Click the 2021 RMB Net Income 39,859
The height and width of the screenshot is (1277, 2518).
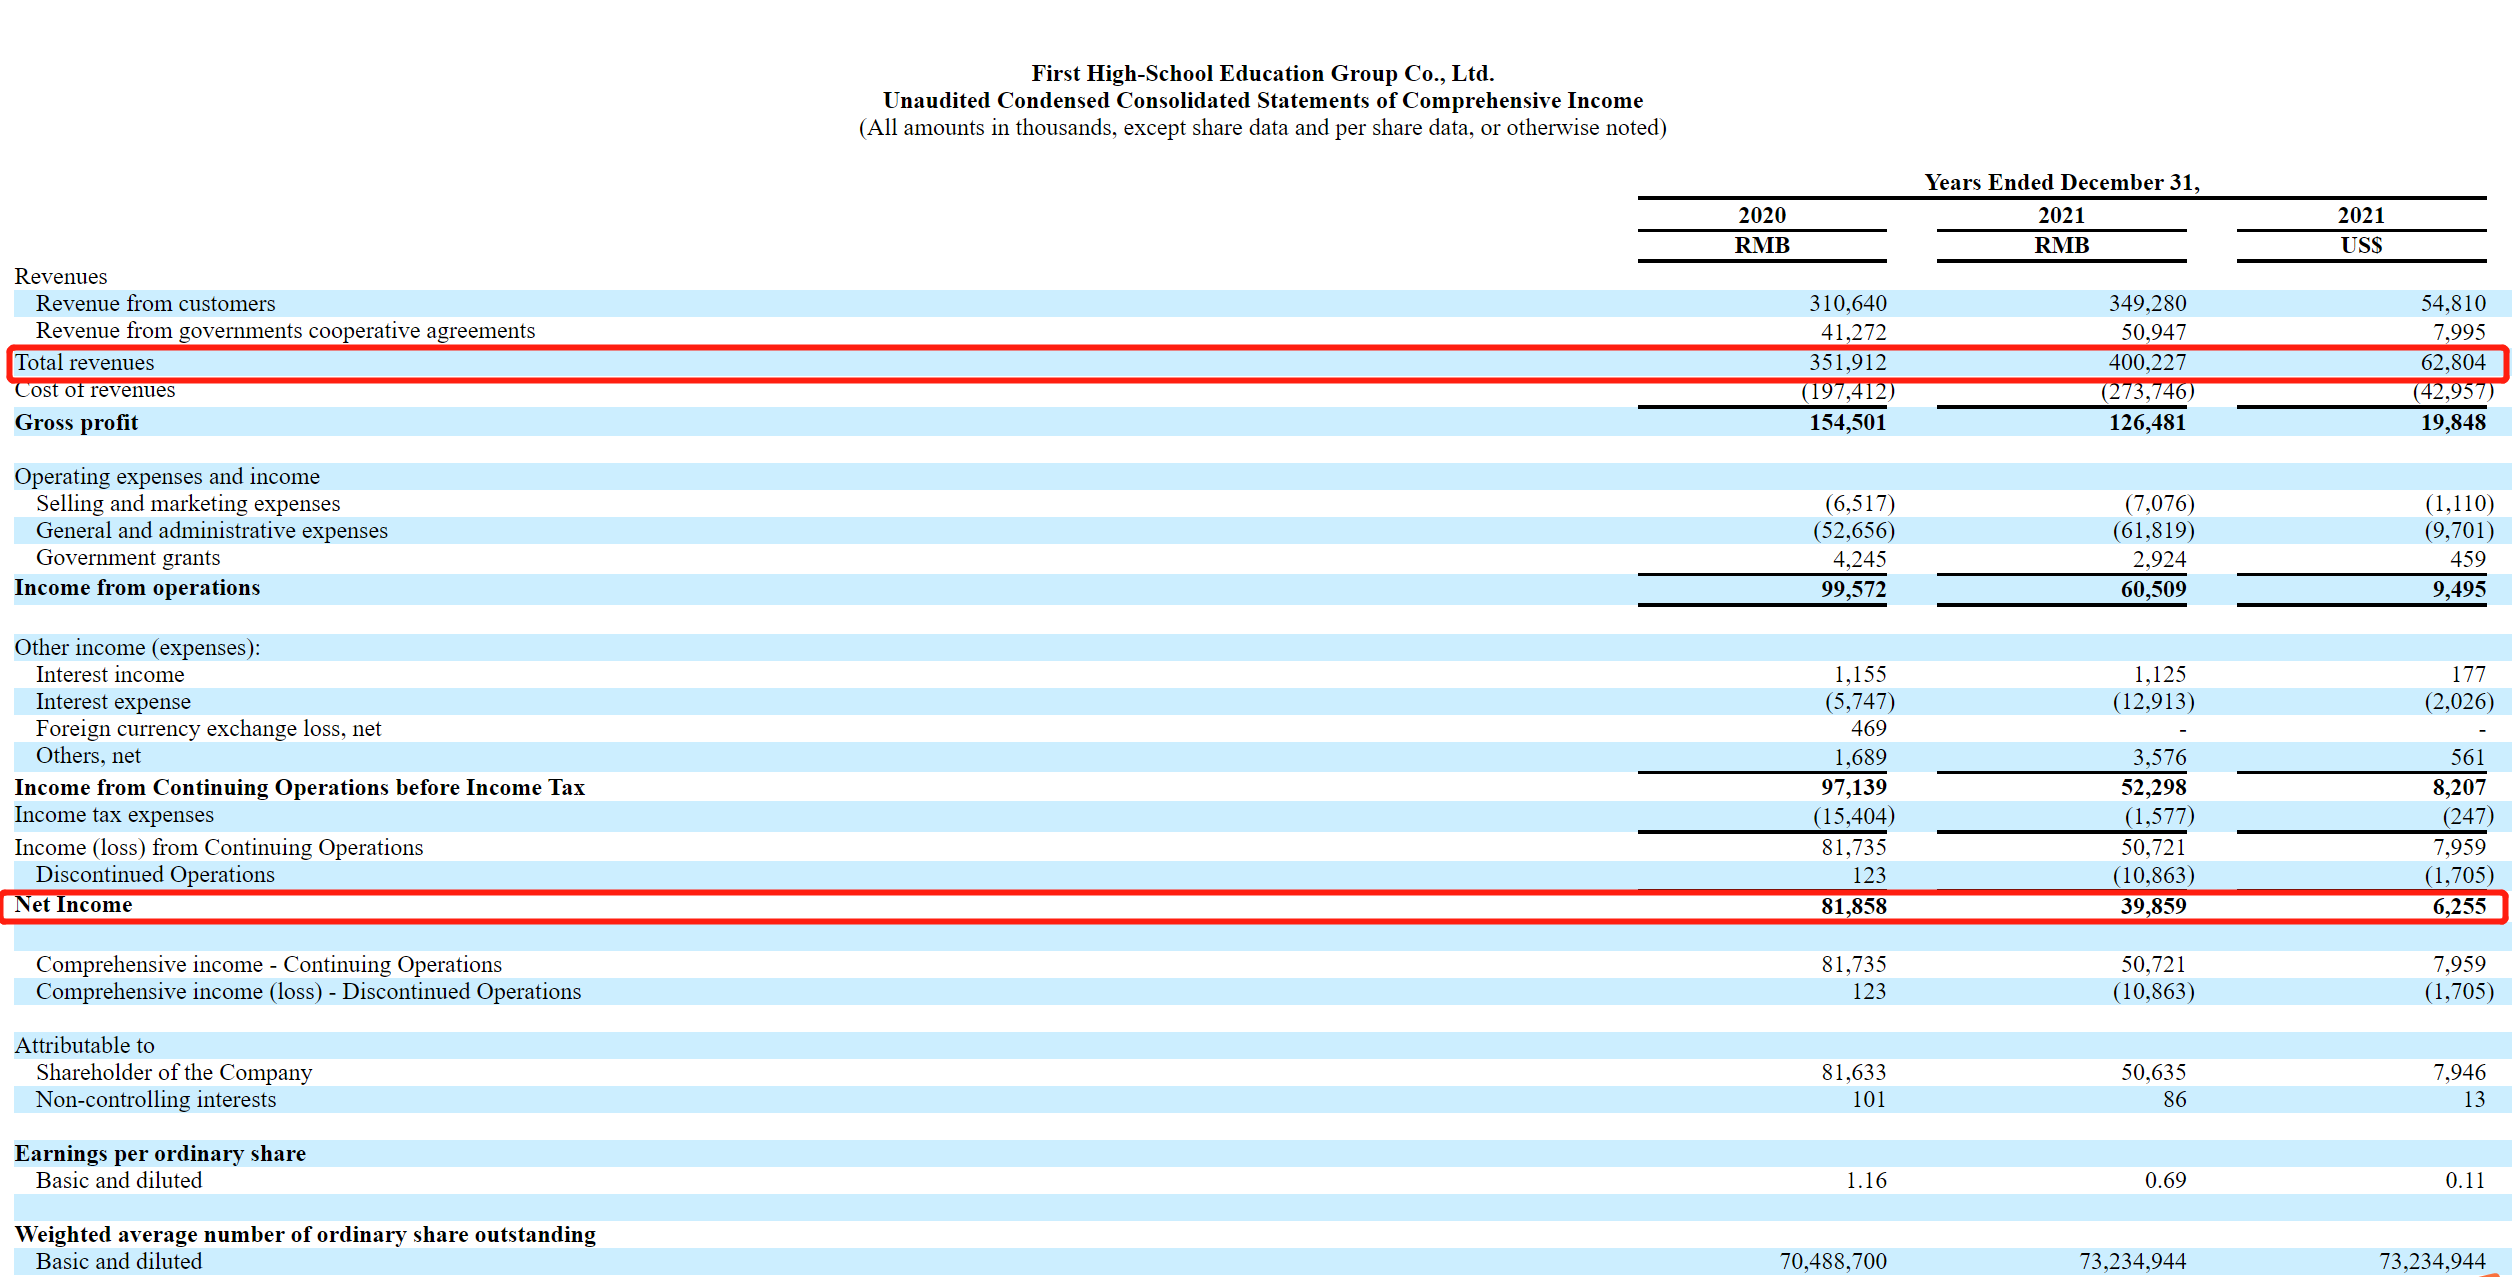(x=2152, y=906)
